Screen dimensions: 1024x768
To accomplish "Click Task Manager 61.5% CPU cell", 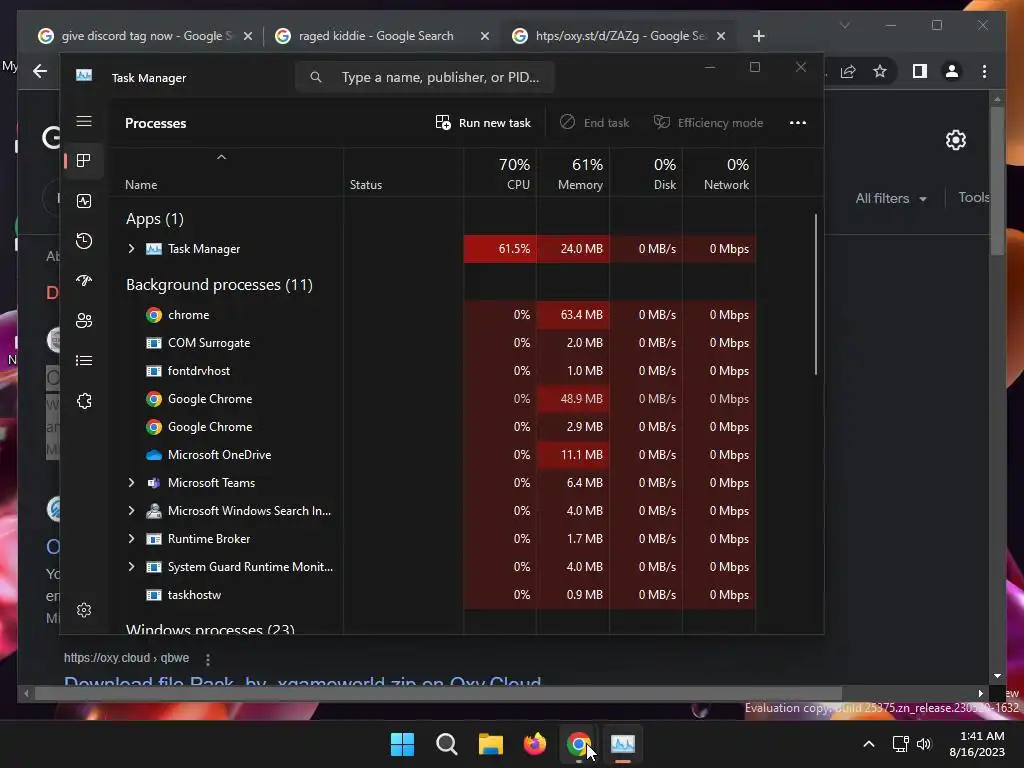I will 500,249.
